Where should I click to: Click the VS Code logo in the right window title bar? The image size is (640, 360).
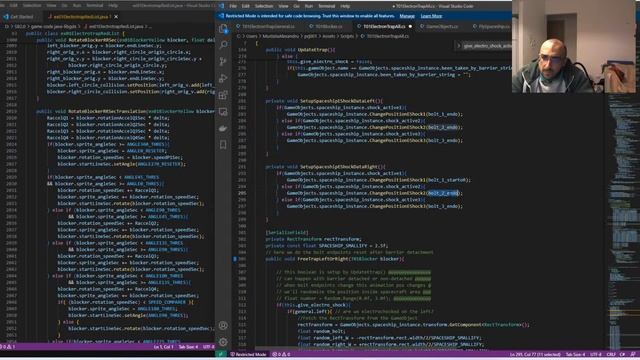tap(221, 6)
